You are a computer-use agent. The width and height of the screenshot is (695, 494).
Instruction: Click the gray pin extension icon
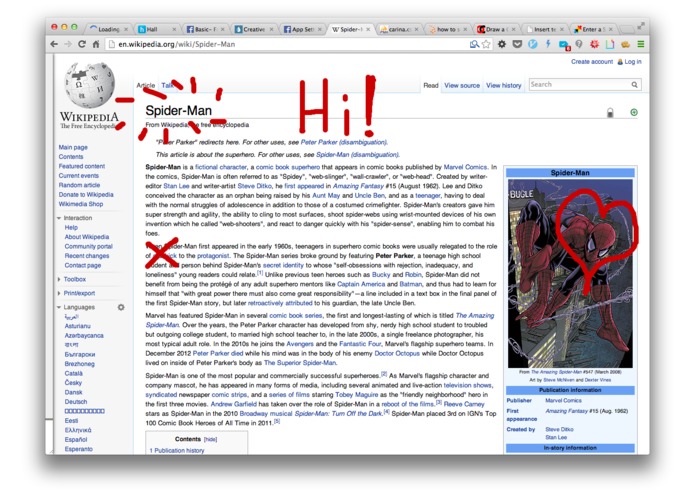[x=579, y=44]
